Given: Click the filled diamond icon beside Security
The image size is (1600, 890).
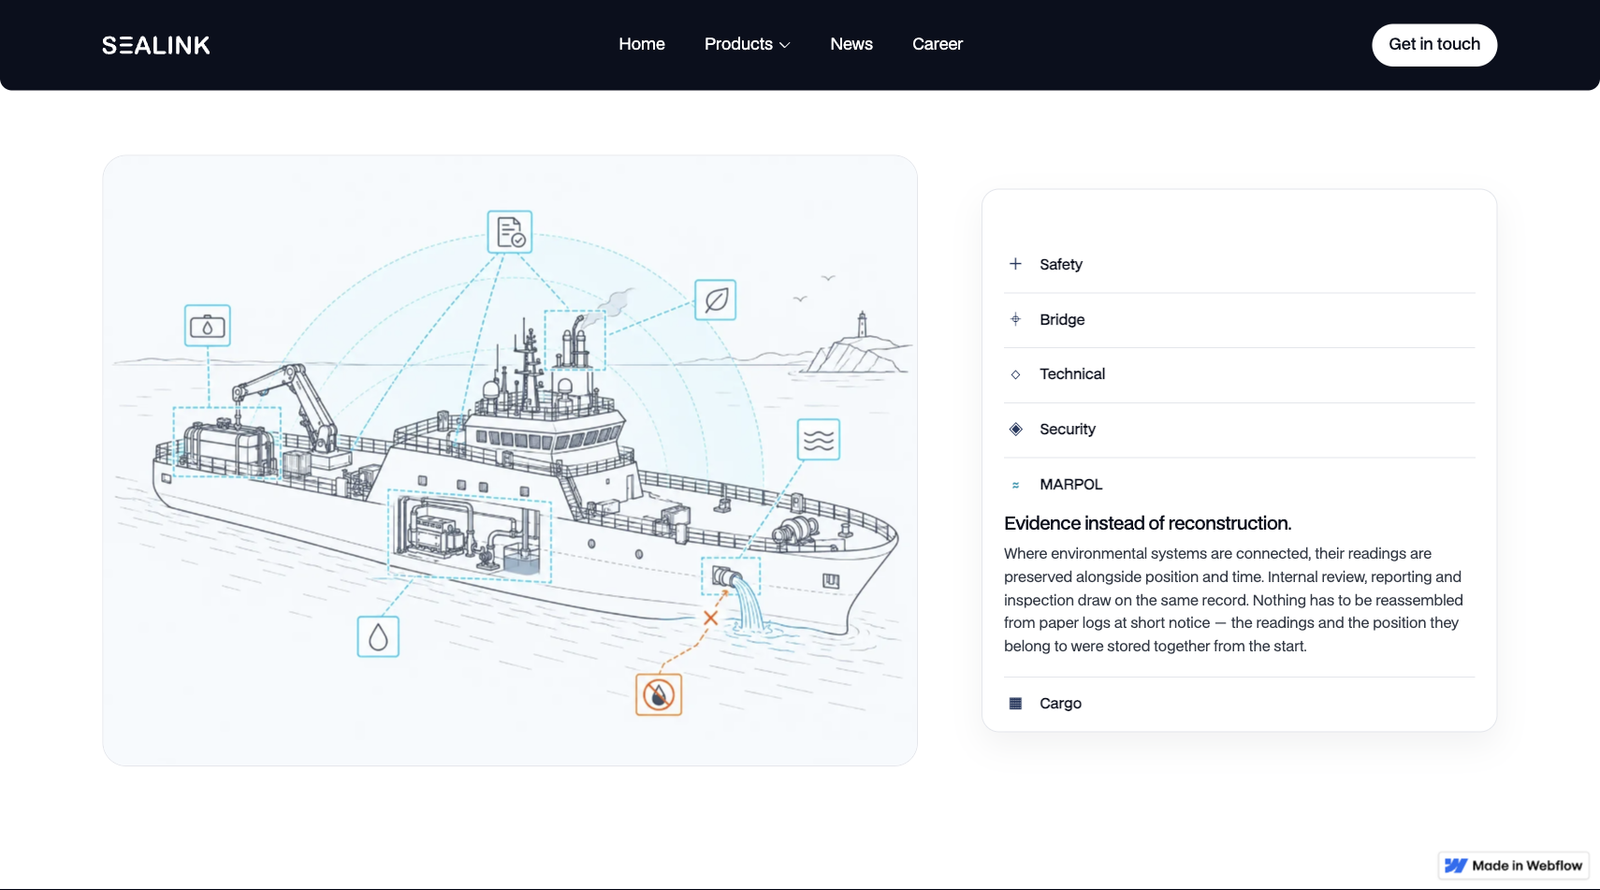Looking at the screenshot, I should (1016, 429).
